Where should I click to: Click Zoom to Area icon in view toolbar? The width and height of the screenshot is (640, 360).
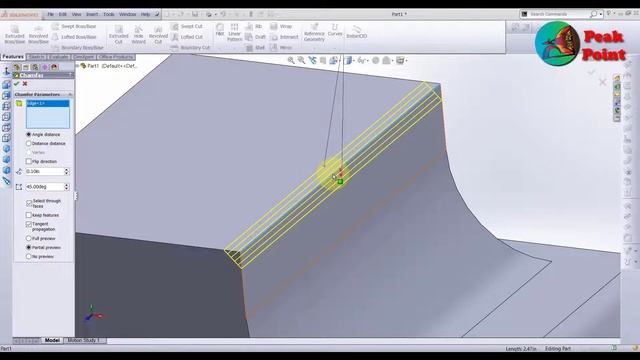tap(302, 60)
